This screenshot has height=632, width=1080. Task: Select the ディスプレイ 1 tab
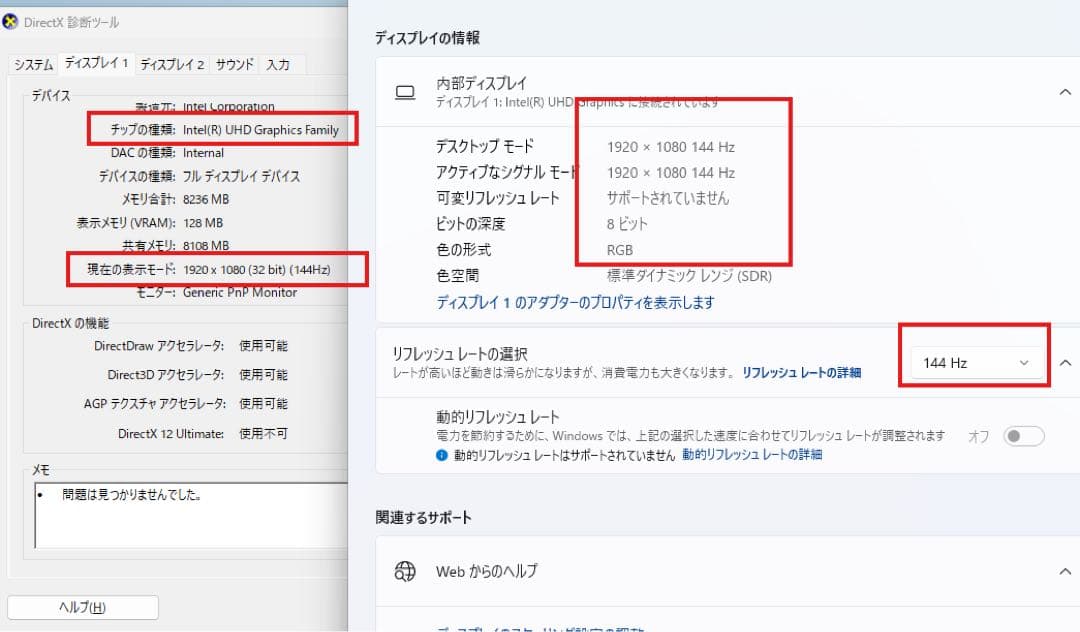(96, 64)
